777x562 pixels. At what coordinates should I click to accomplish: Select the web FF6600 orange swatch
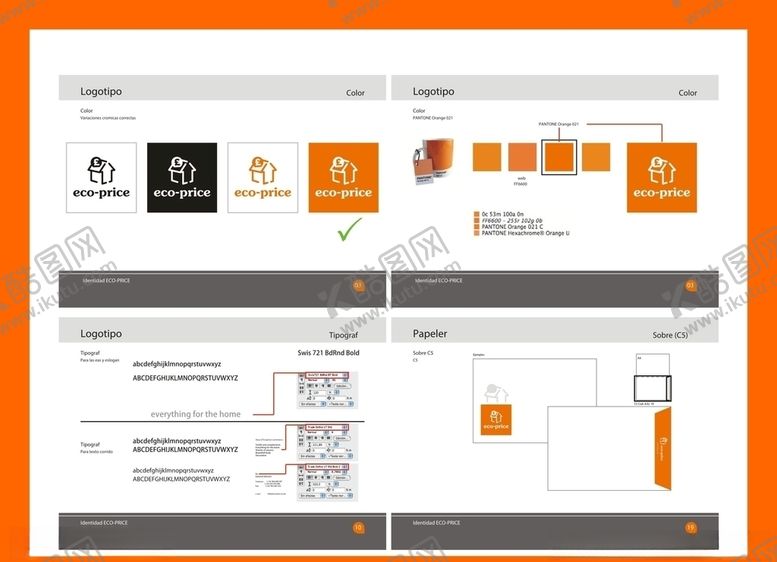point(522,157)
